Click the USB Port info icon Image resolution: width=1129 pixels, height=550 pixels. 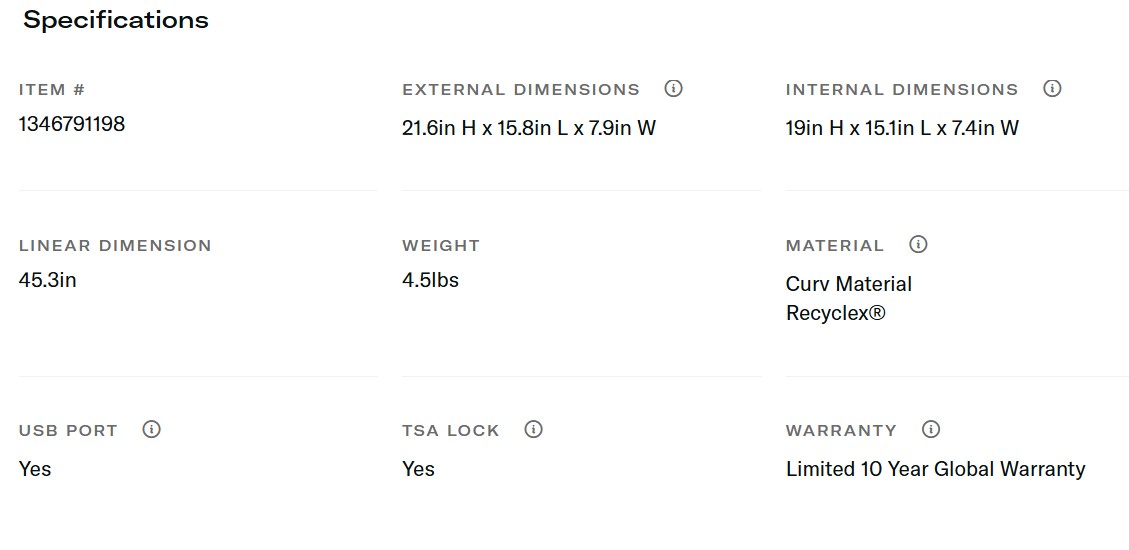coord(151,430)
